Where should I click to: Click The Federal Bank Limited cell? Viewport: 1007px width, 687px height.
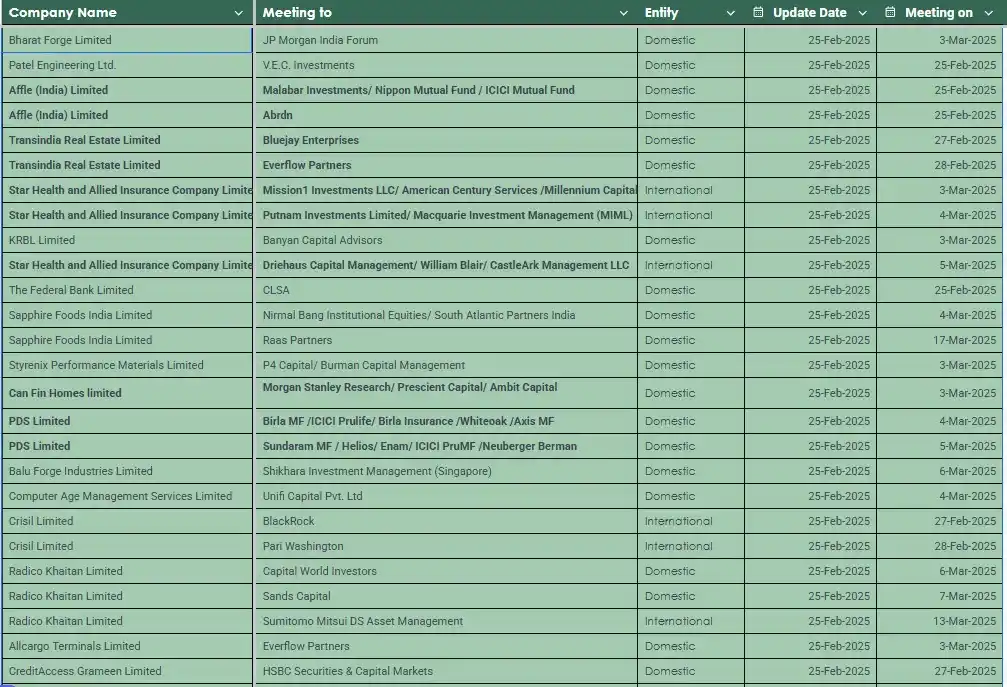[127, 290]
